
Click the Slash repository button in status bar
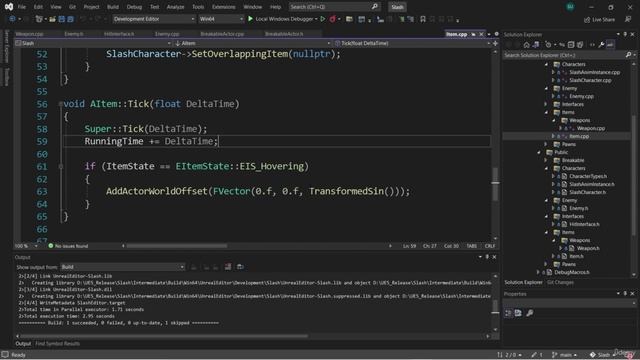[x=602, y=355]
